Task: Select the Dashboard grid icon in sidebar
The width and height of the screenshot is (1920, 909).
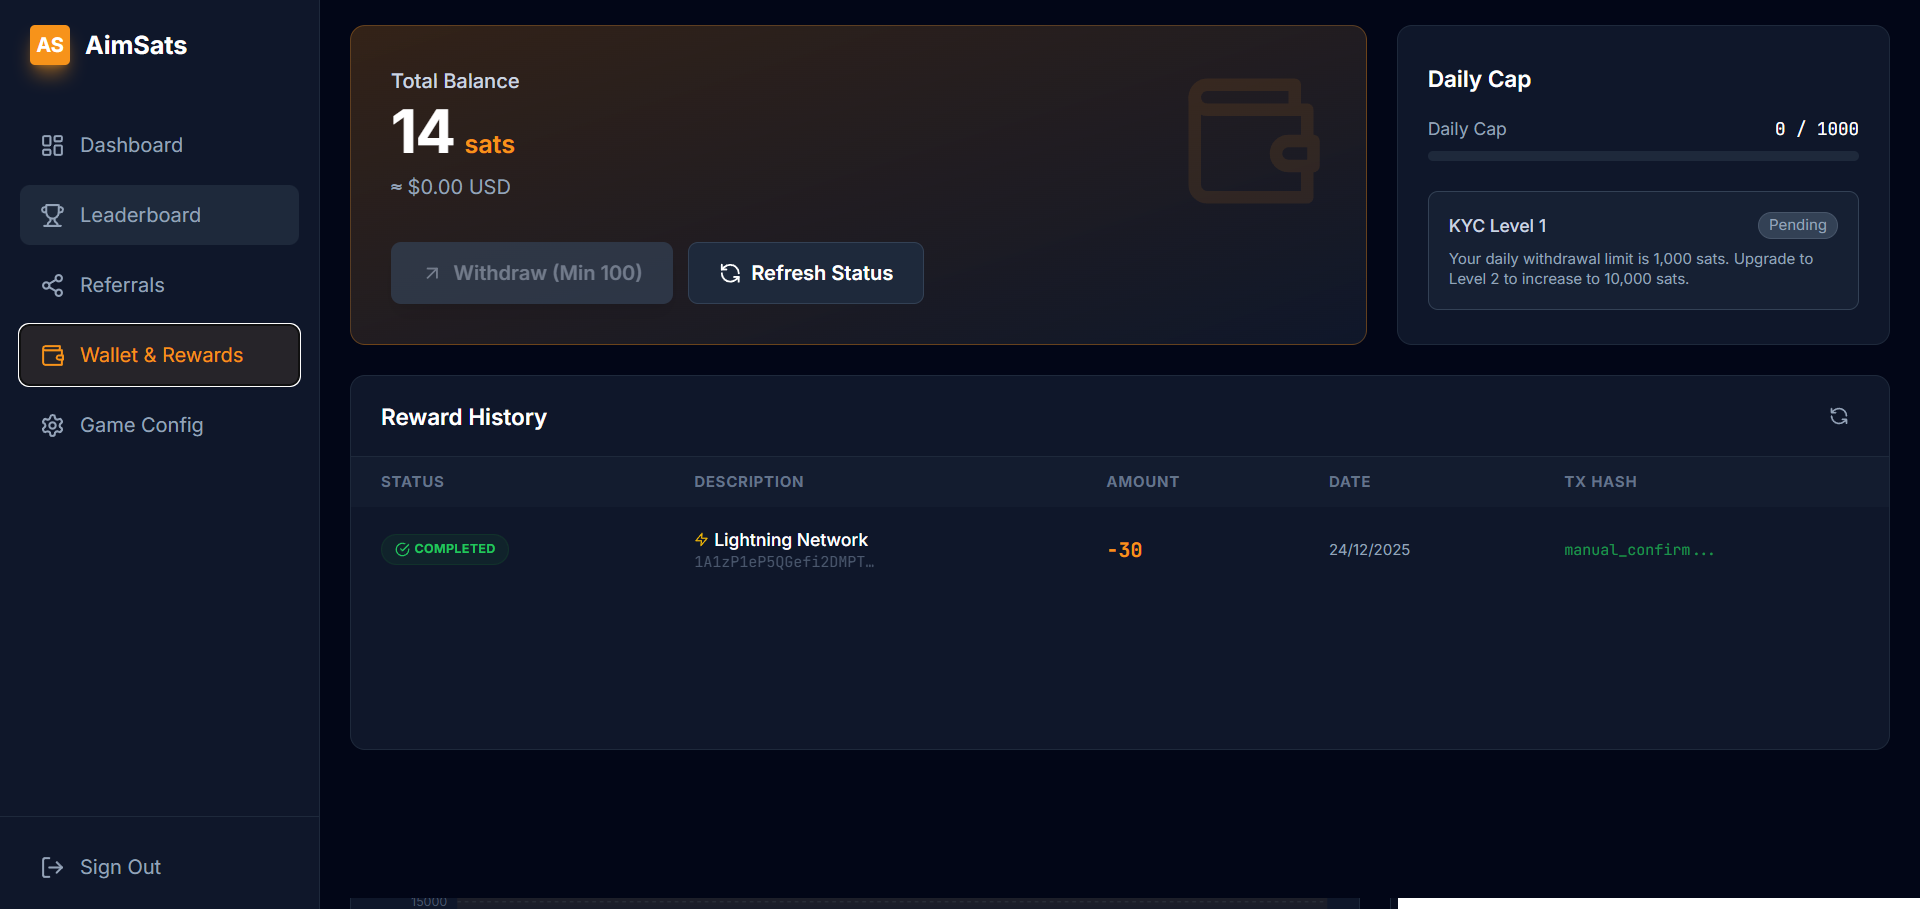Action: point(52,145)
